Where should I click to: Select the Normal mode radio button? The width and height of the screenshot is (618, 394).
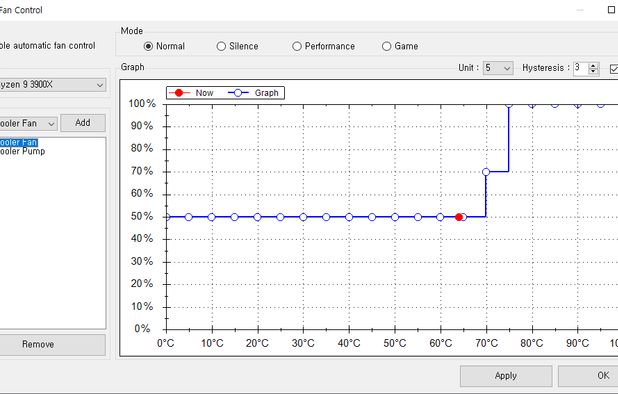pos(148,46)
